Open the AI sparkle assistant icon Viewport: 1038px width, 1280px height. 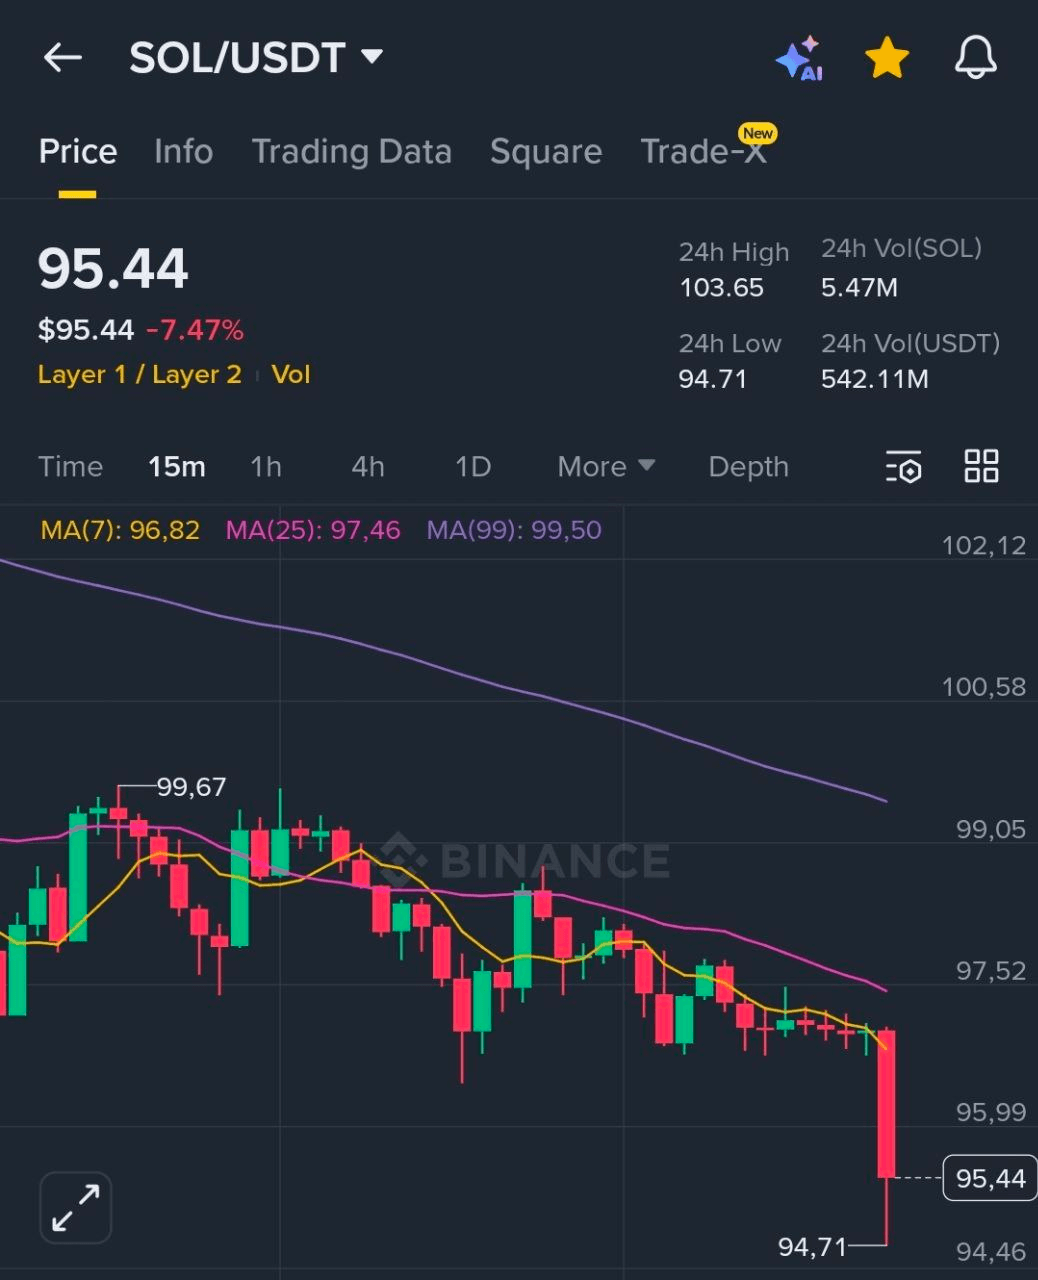coord(798,58)
